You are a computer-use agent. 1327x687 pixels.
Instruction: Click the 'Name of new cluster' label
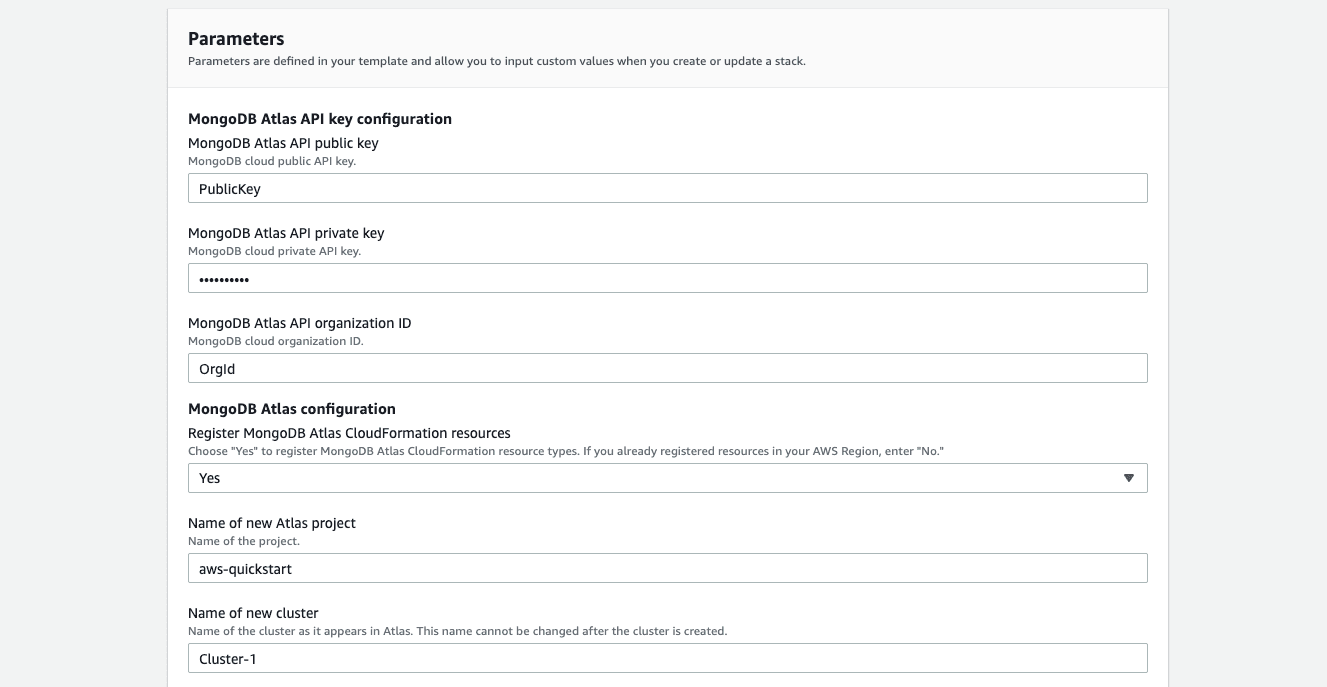tap(253, 613)
